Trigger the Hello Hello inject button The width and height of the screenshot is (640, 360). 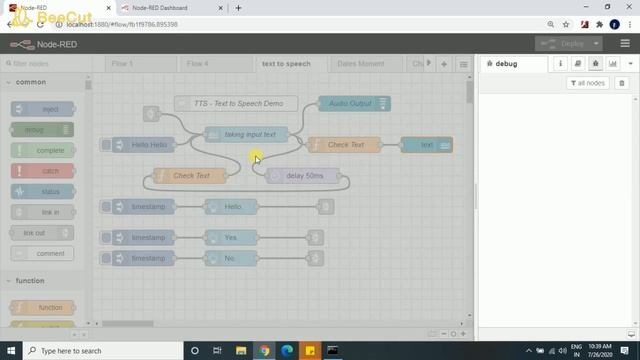click(106, 145)
